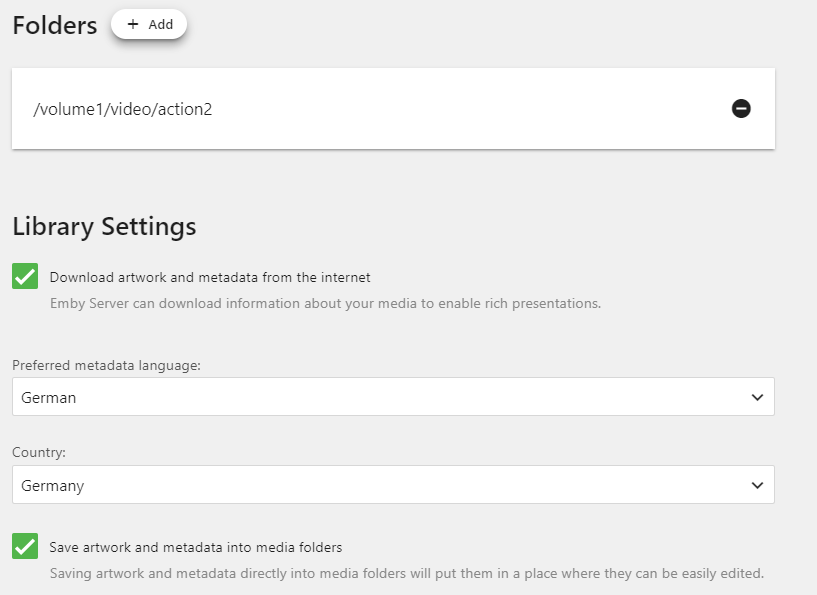The image size is (817, 595).
Task: Disable the Save artwork into media folders checkbox
Action: tap(25, 547)
